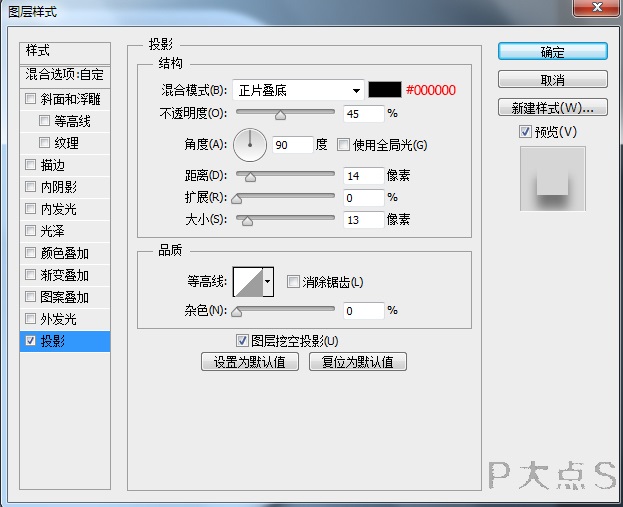Enable the 图案叠加 checkbox
This screenshot has height=507, width=623.
pyautogui.click(x=31, y=296)
